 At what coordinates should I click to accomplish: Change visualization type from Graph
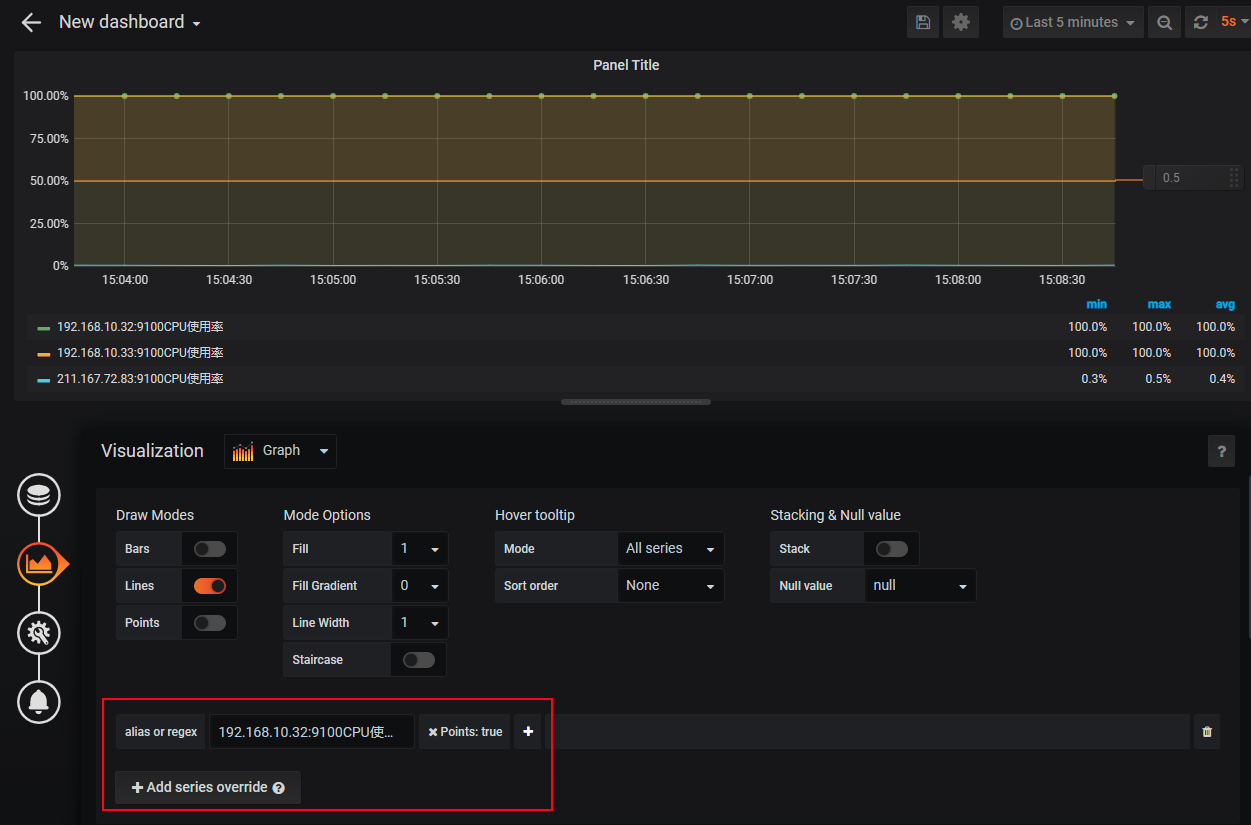(x=280, y=451)
